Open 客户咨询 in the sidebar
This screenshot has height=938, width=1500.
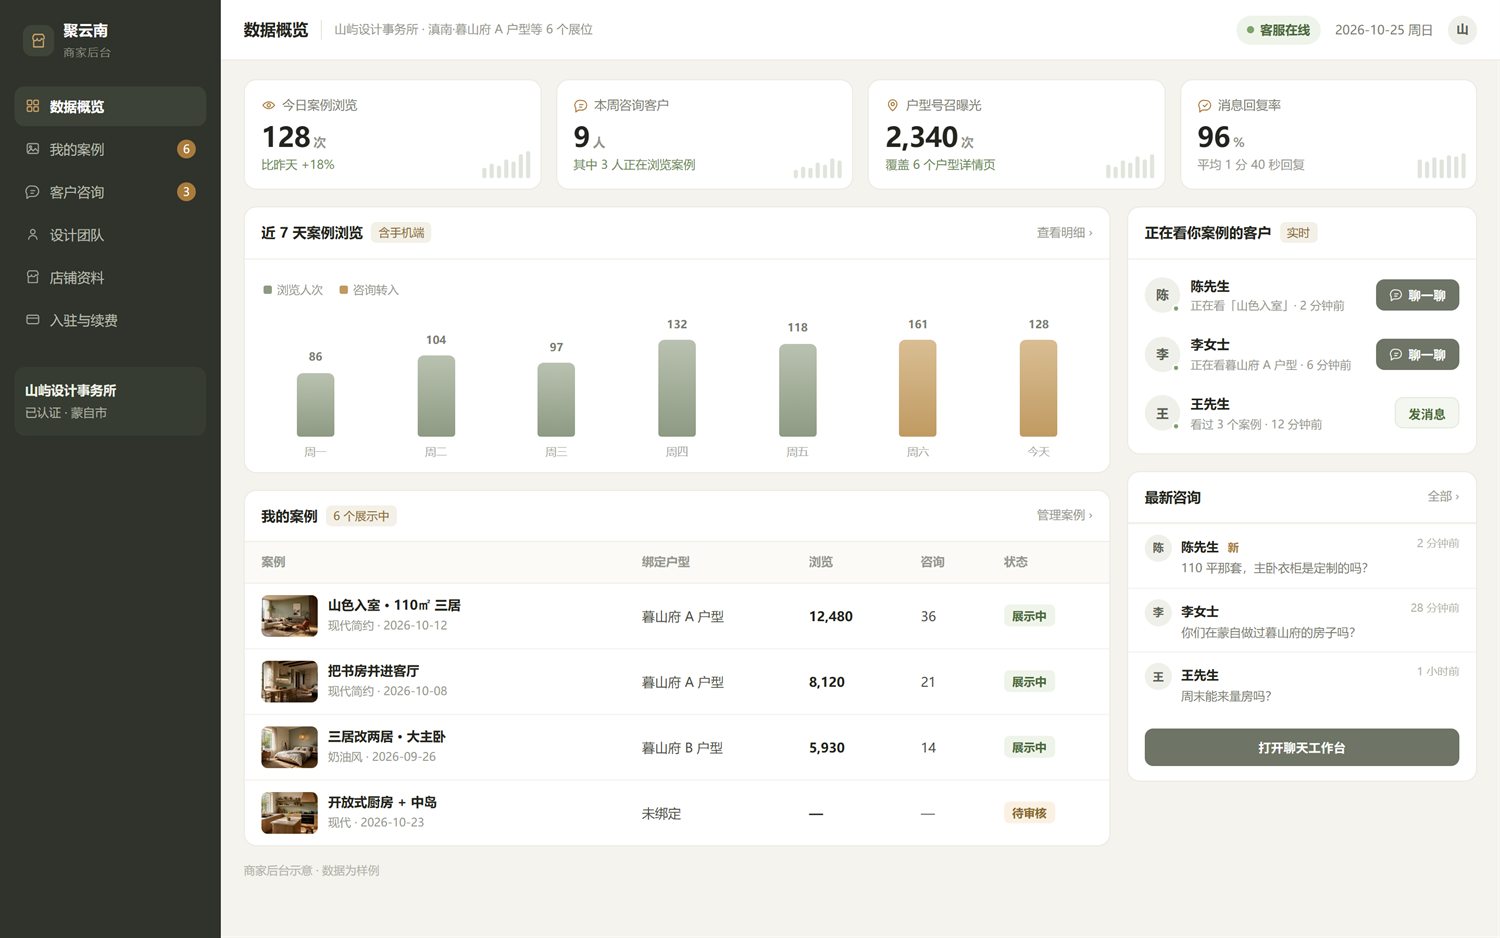point(110,192)
